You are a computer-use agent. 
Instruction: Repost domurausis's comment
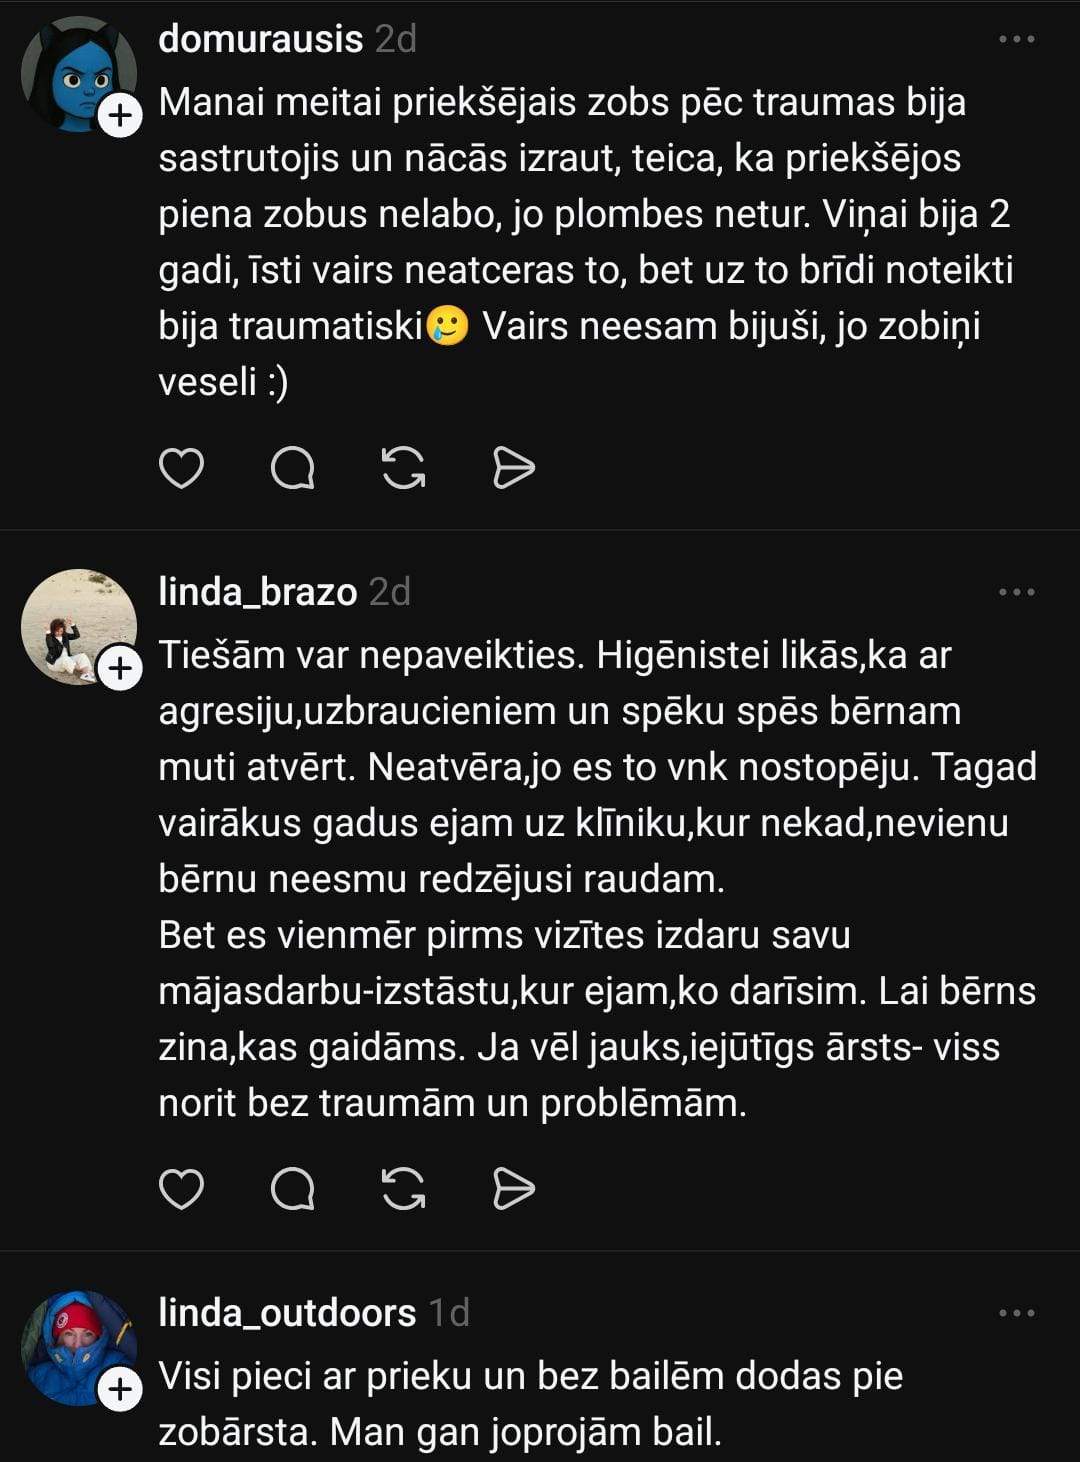(403, 468)
